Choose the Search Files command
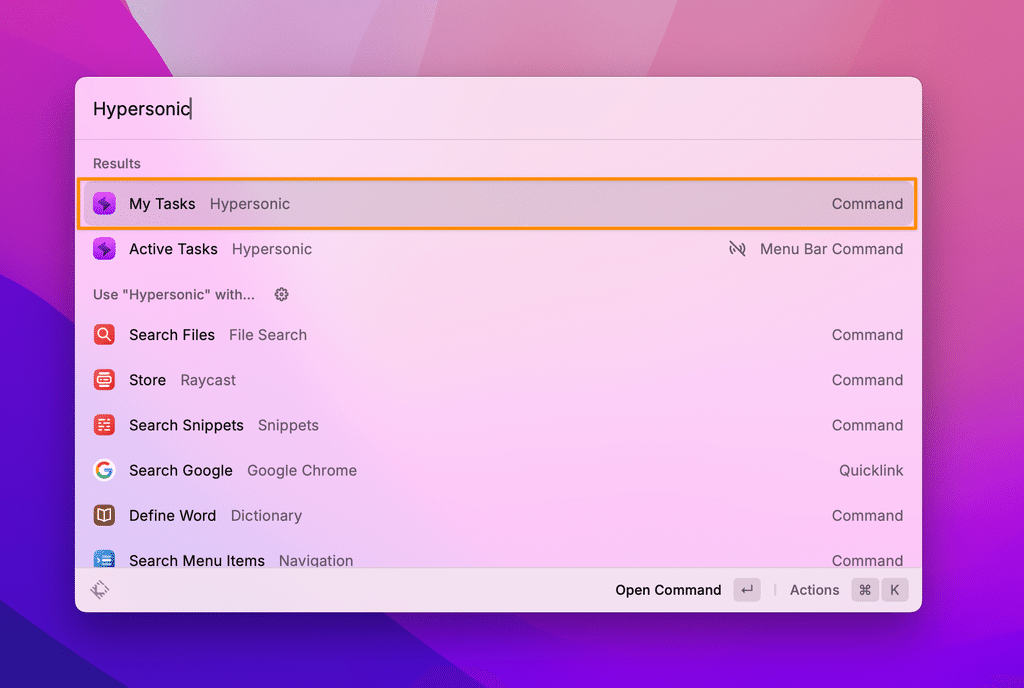Viewport: 1024px width, 688px height. coord(498,335)
